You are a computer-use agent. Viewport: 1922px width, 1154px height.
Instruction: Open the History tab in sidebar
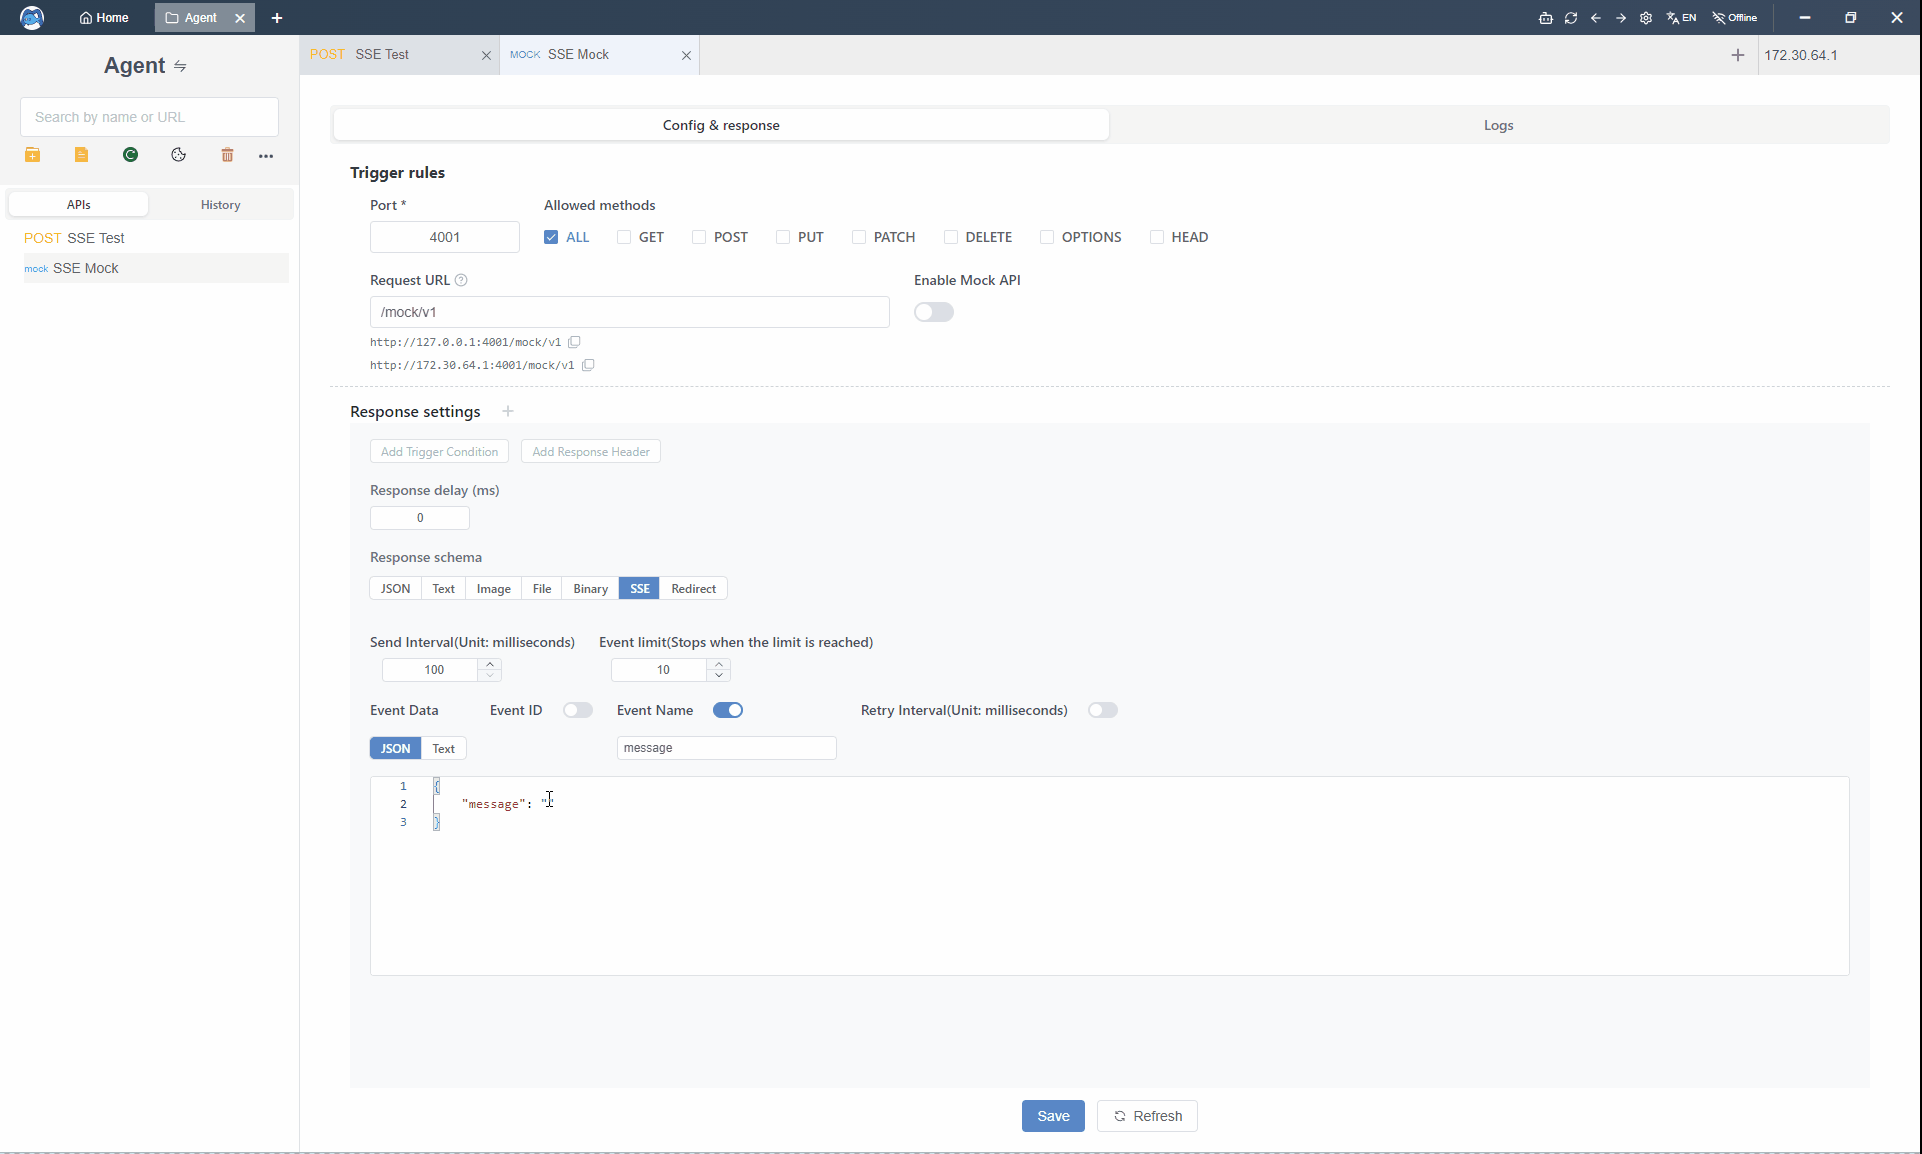pyautogui.click(x=220, y=205)
